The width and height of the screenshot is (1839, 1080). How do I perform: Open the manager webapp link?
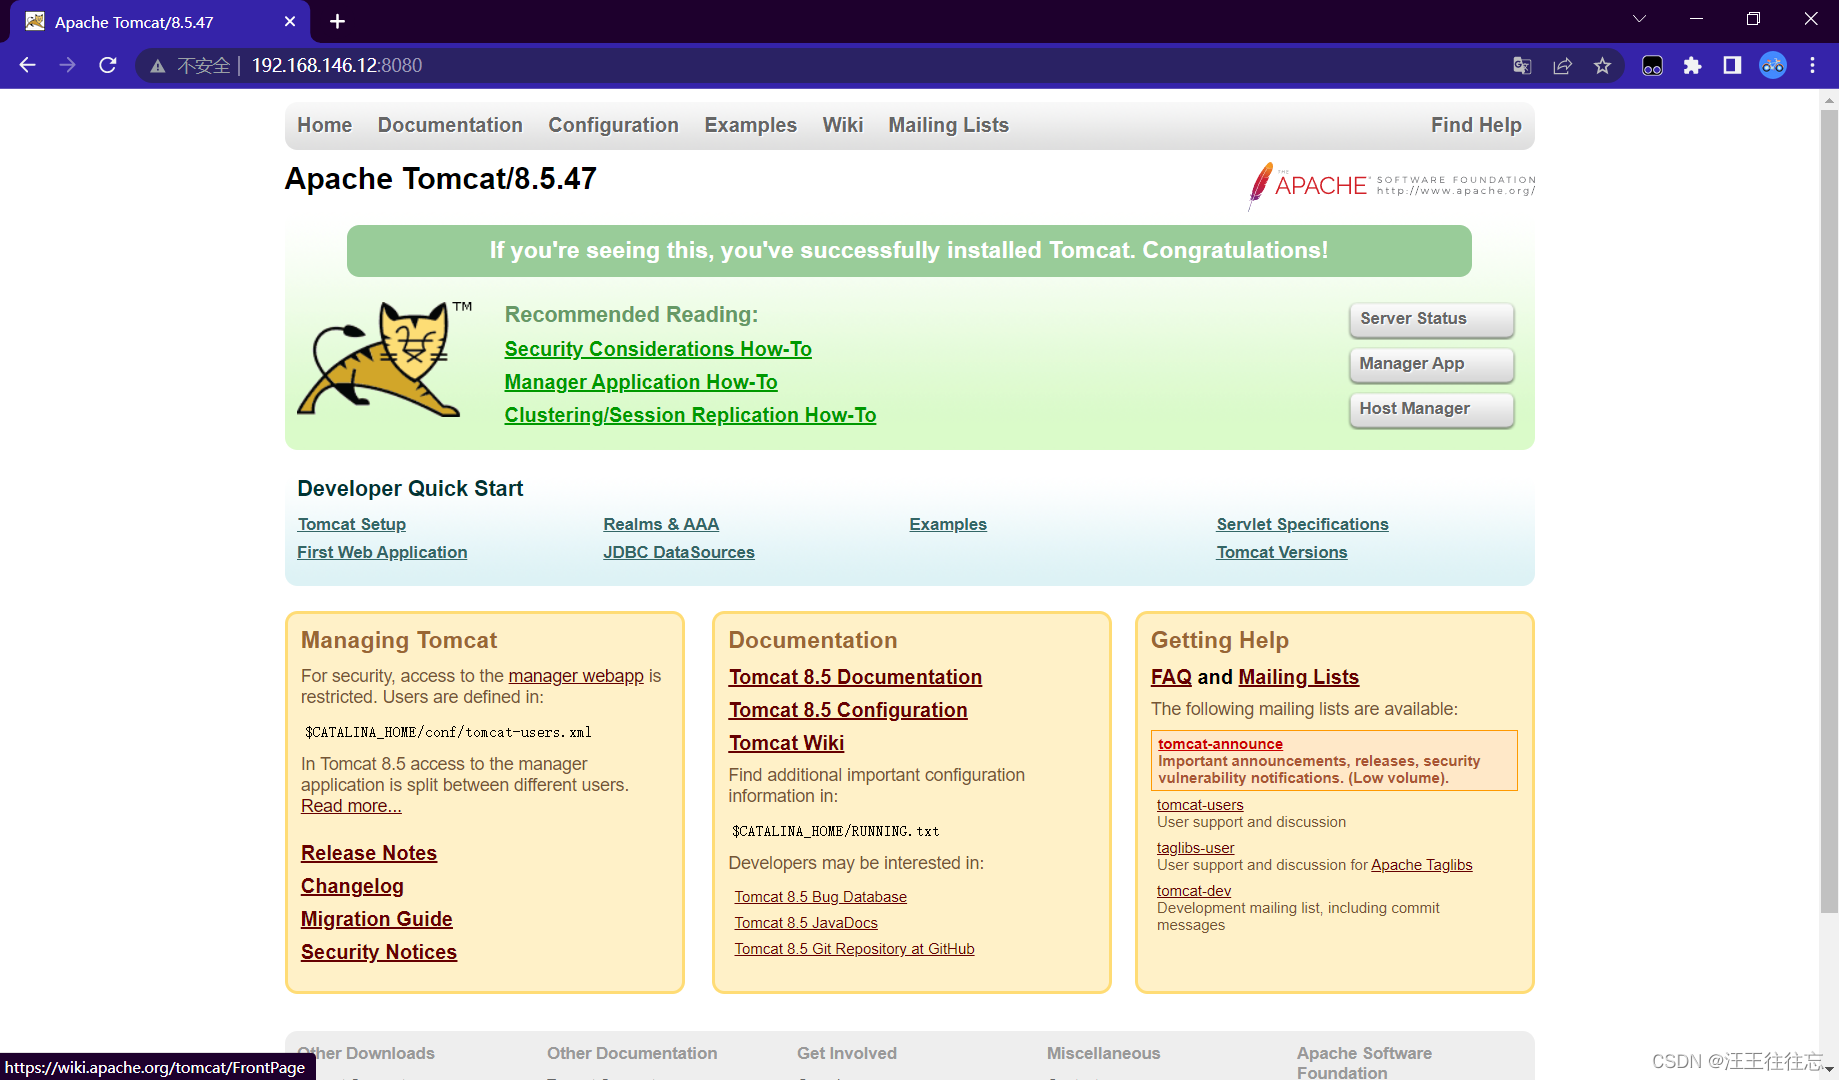(x=576, y=676)
